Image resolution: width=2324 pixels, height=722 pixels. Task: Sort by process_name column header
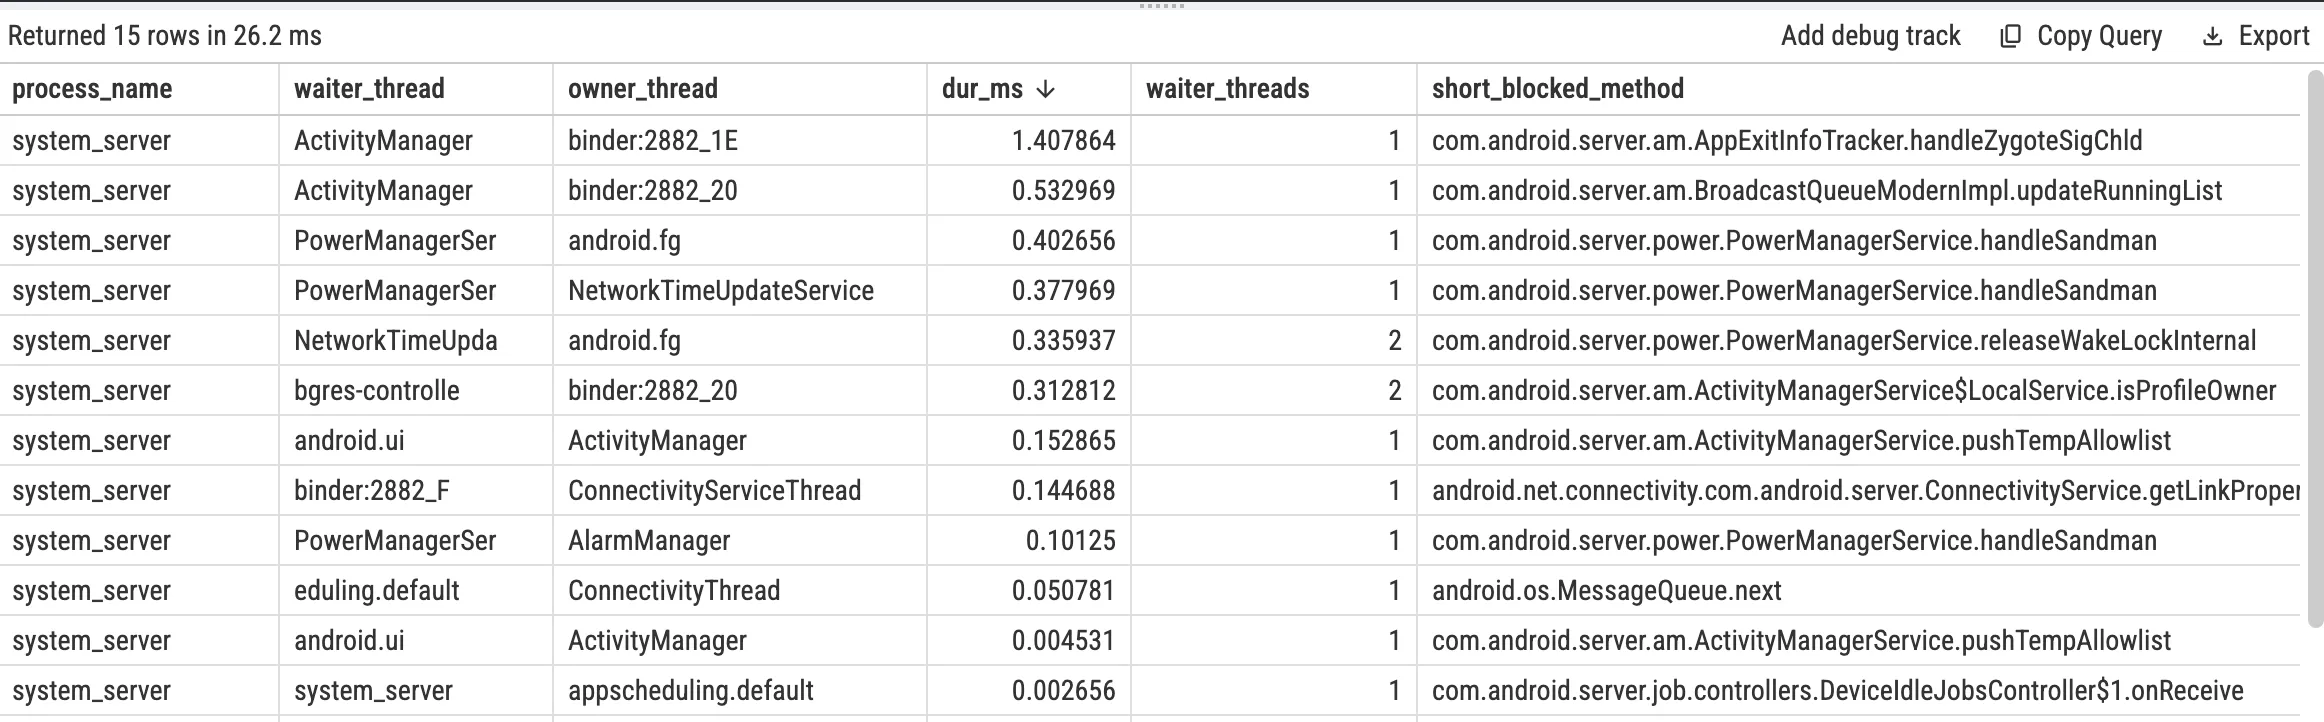click(92, 89)
